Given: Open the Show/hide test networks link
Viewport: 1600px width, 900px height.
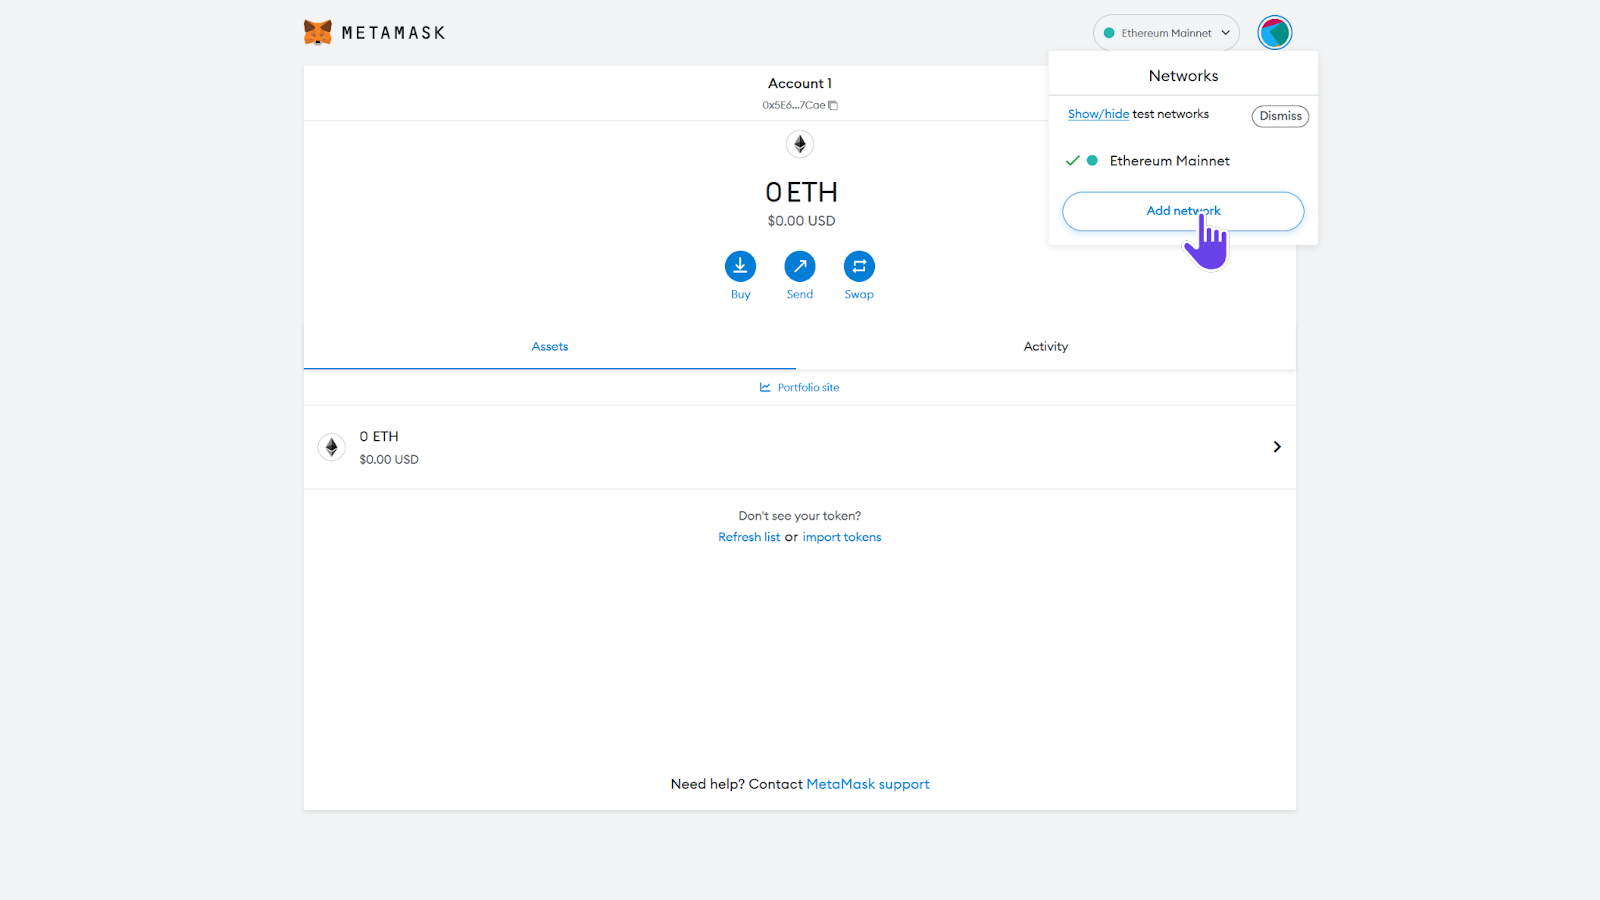Looking at the screenshot, I should tap(1098, 114).
